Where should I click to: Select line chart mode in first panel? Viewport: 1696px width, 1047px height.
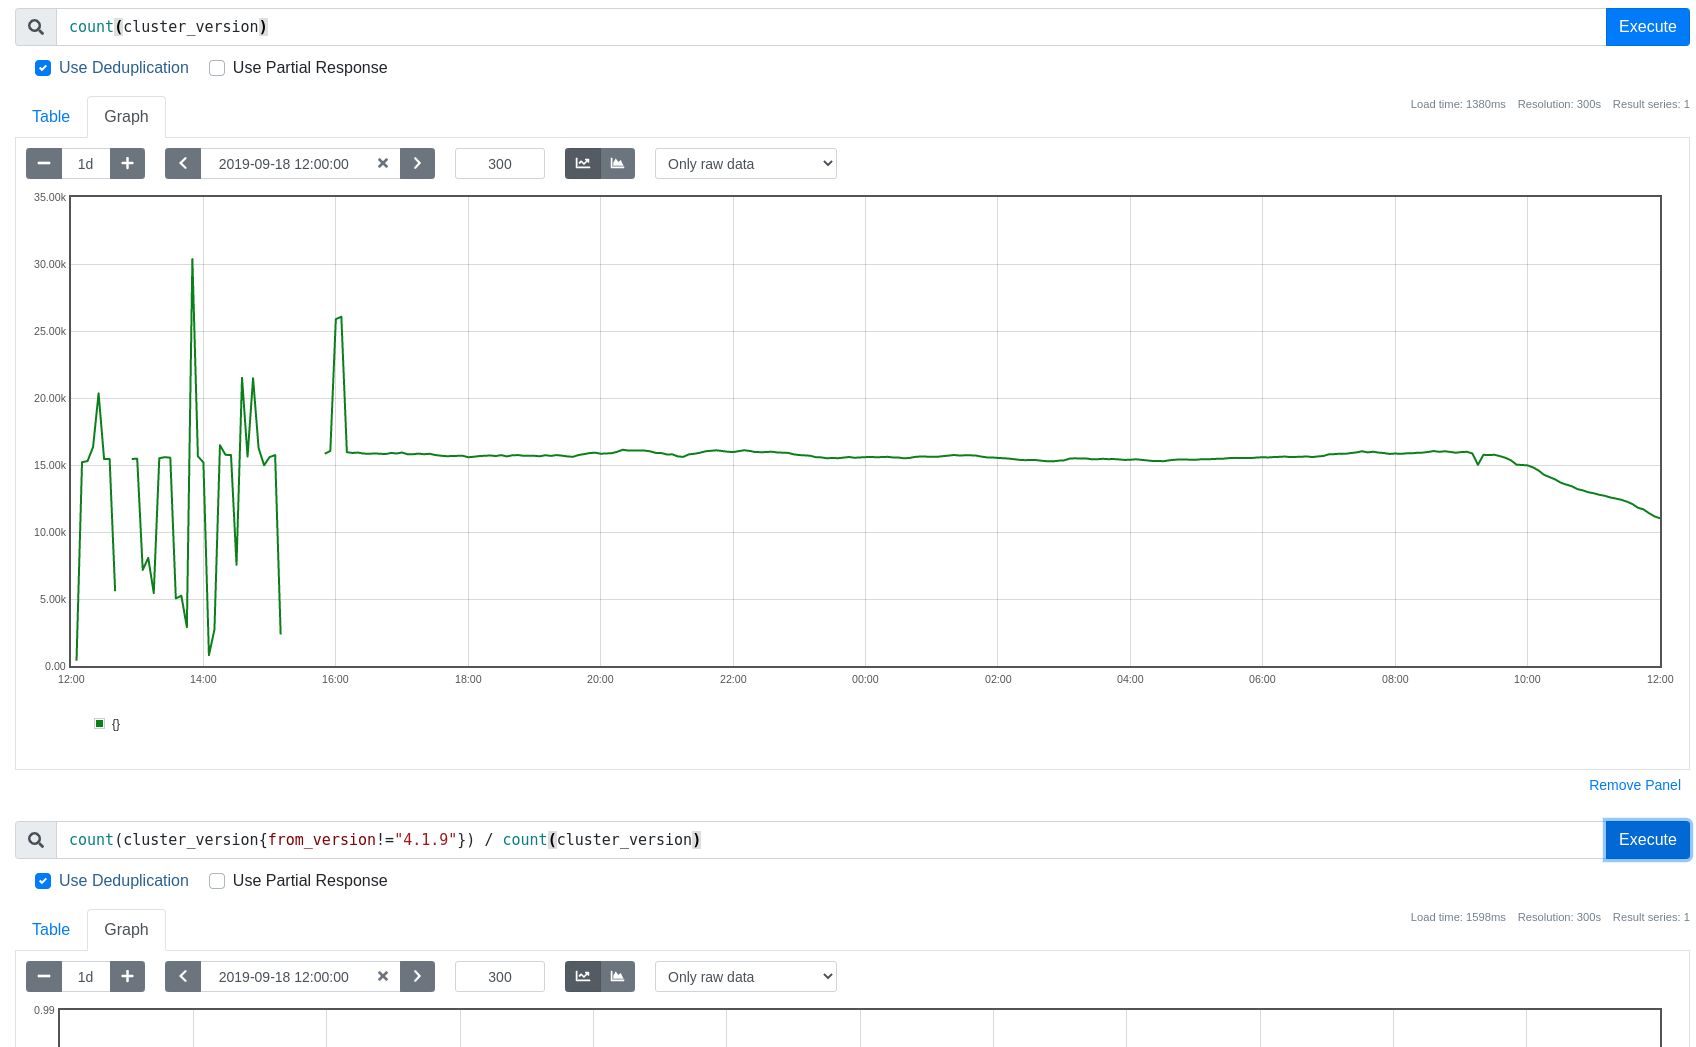click(x=583, y=164)
